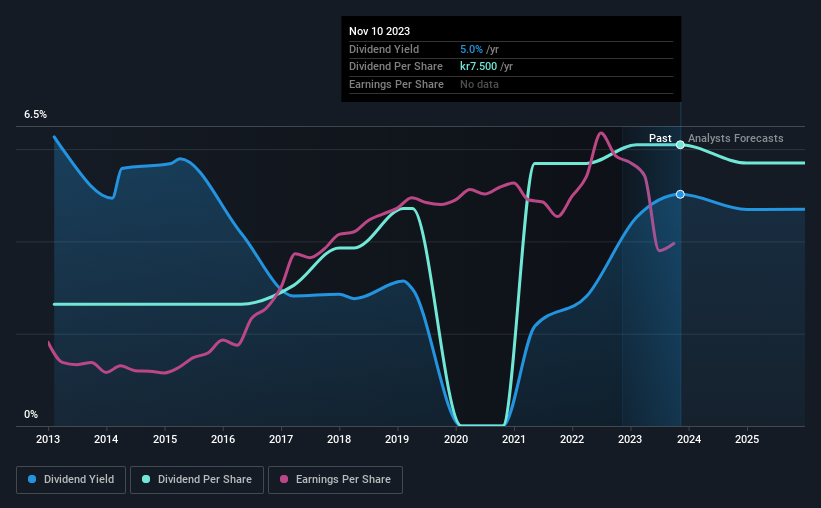Click the No data earnings value
This screenshot has width=821, height=508.
[480, 84]
